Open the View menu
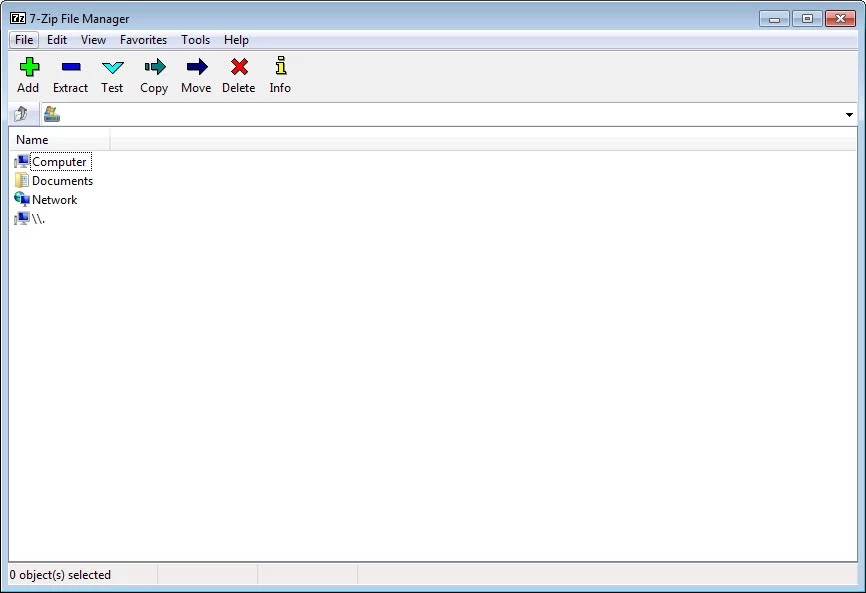The image size is (866, 593). click(93, 40)
